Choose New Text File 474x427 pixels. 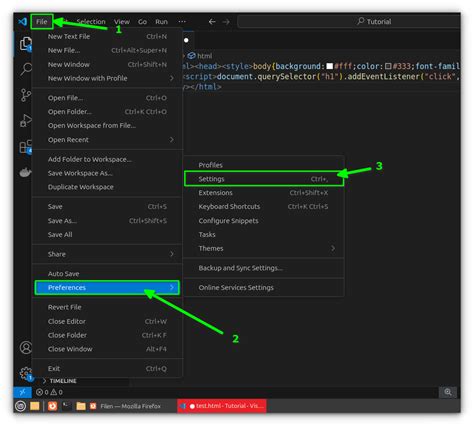[107, 36]
